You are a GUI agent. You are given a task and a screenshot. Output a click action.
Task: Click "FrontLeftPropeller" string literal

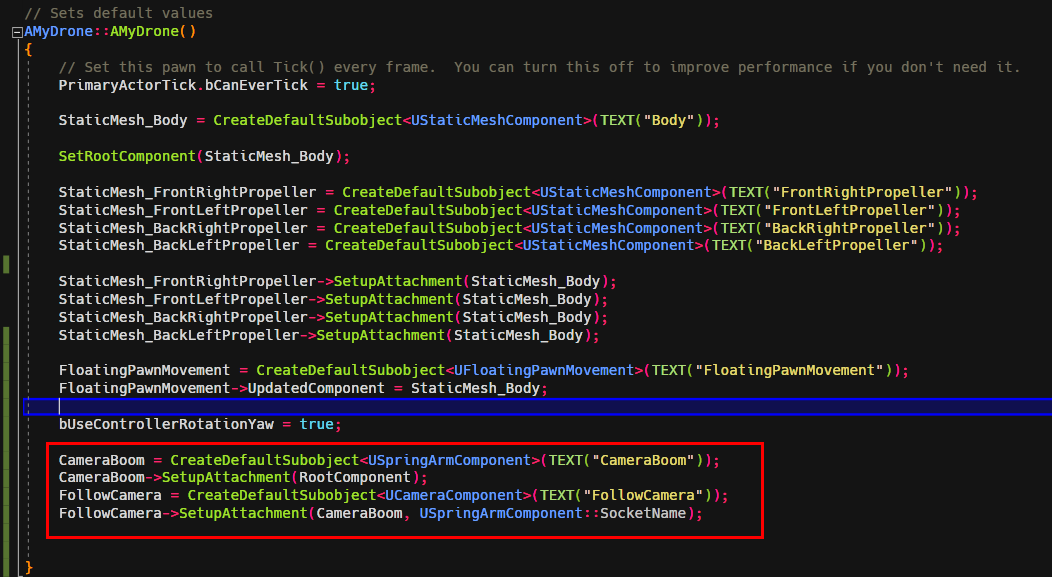[x=849, y=210]
